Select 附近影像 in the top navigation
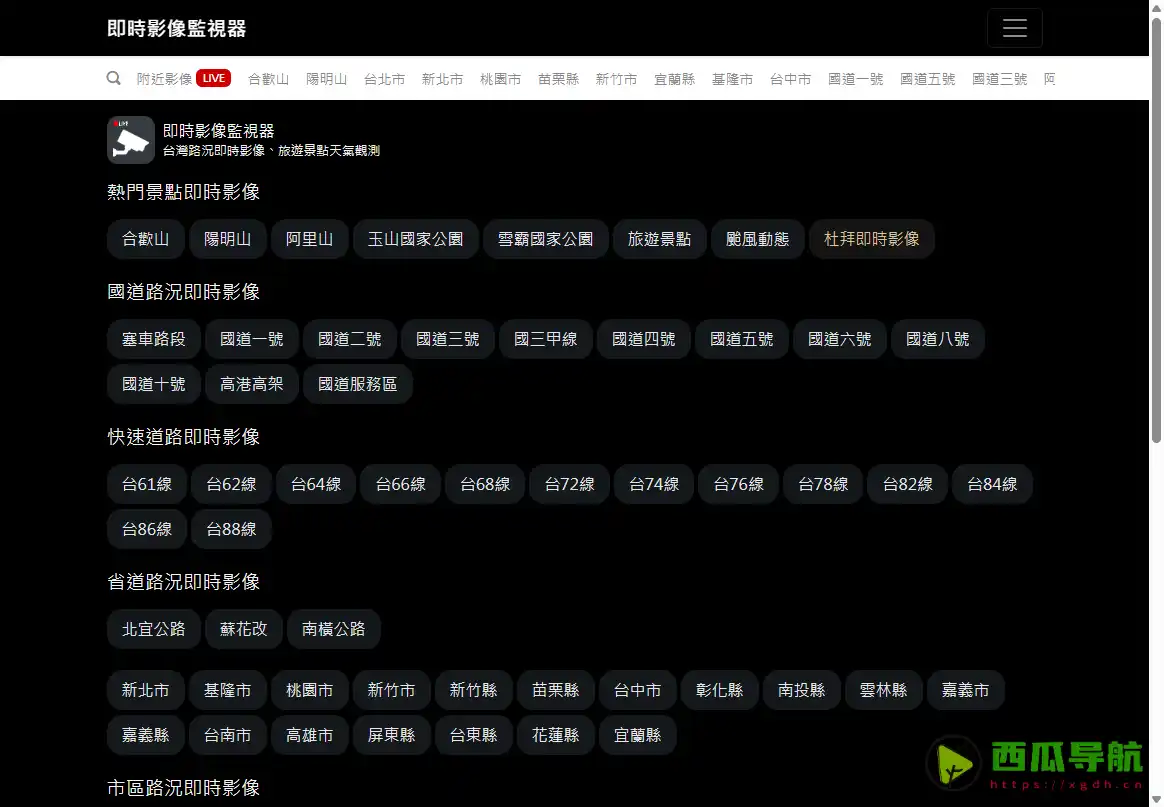Viewport: 1164px width, 807px height. 163,78
